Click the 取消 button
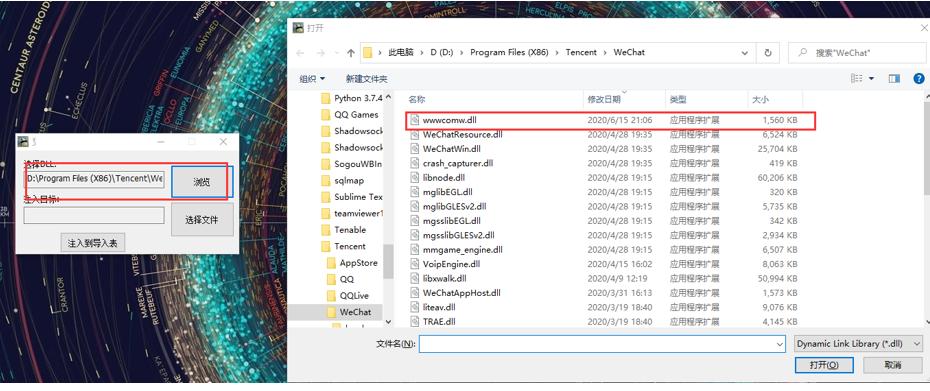 coord(893,365)
